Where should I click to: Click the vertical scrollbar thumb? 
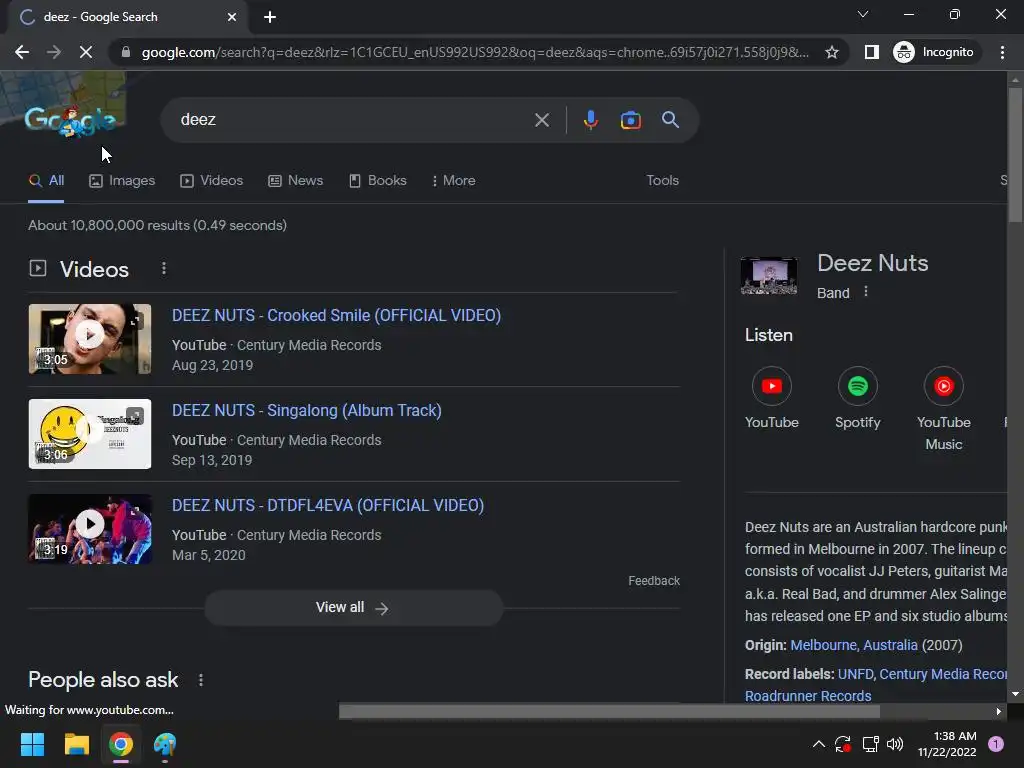tap(1015, 154)
